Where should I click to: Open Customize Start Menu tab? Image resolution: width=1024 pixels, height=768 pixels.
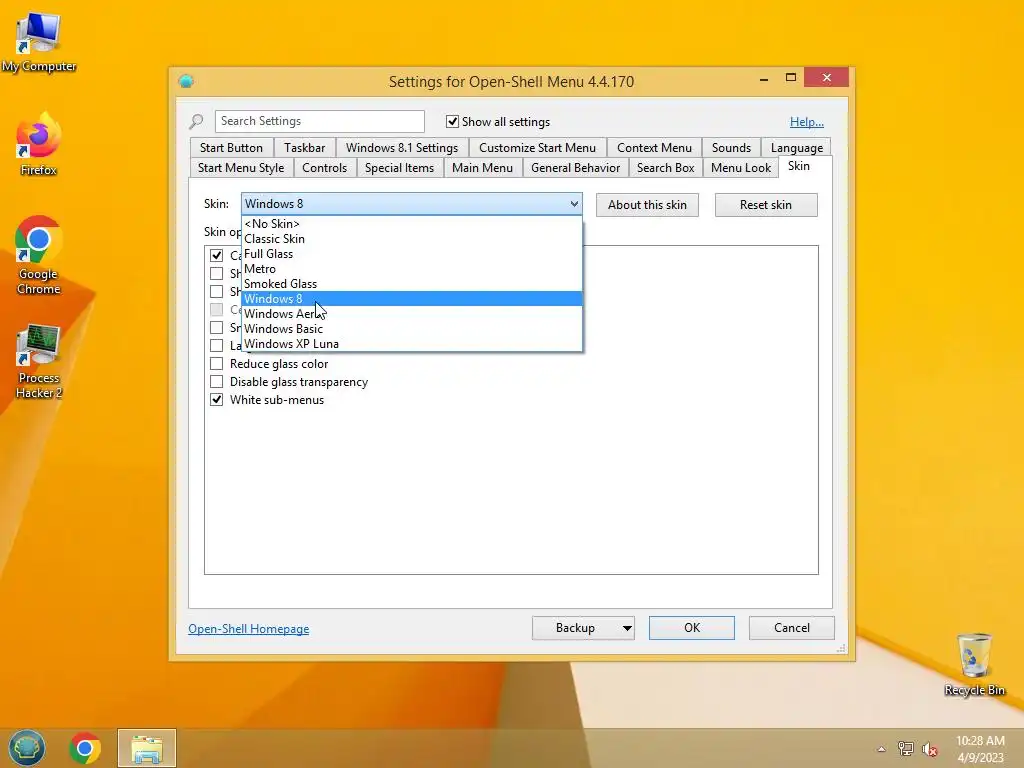click(x=537, y=148)
